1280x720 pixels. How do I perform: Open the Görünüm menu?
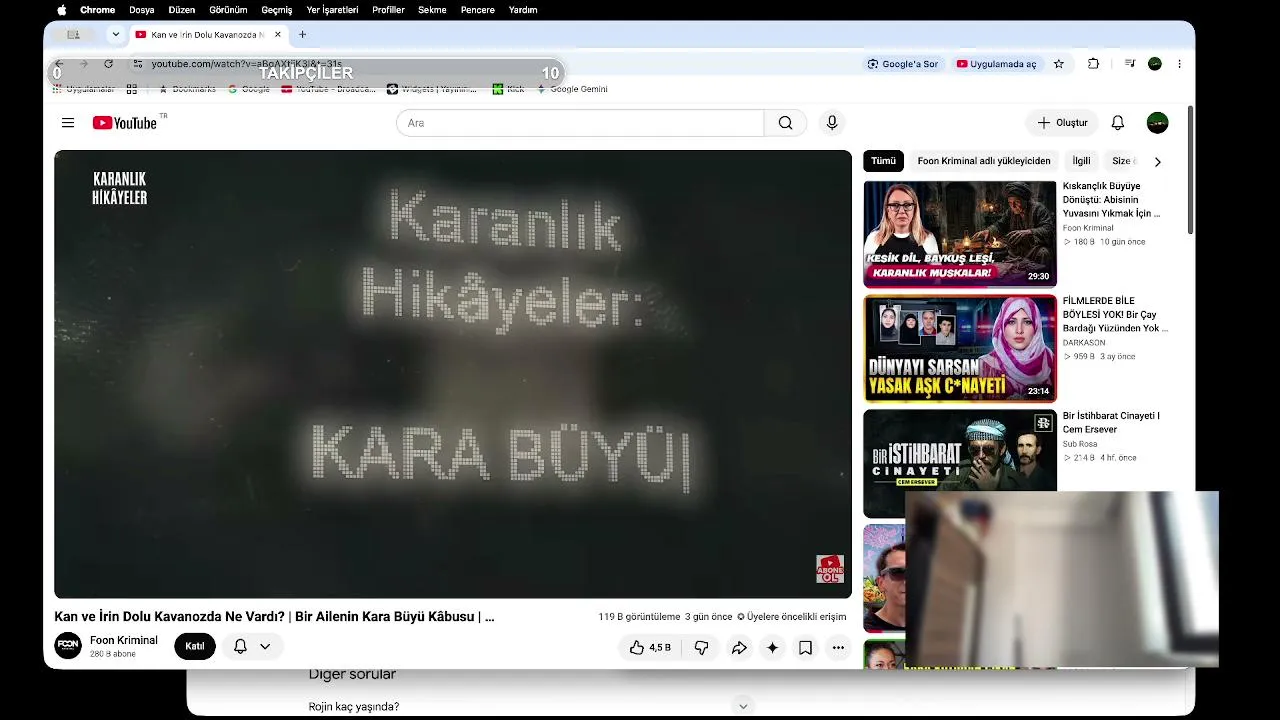(x=228, y=10)
